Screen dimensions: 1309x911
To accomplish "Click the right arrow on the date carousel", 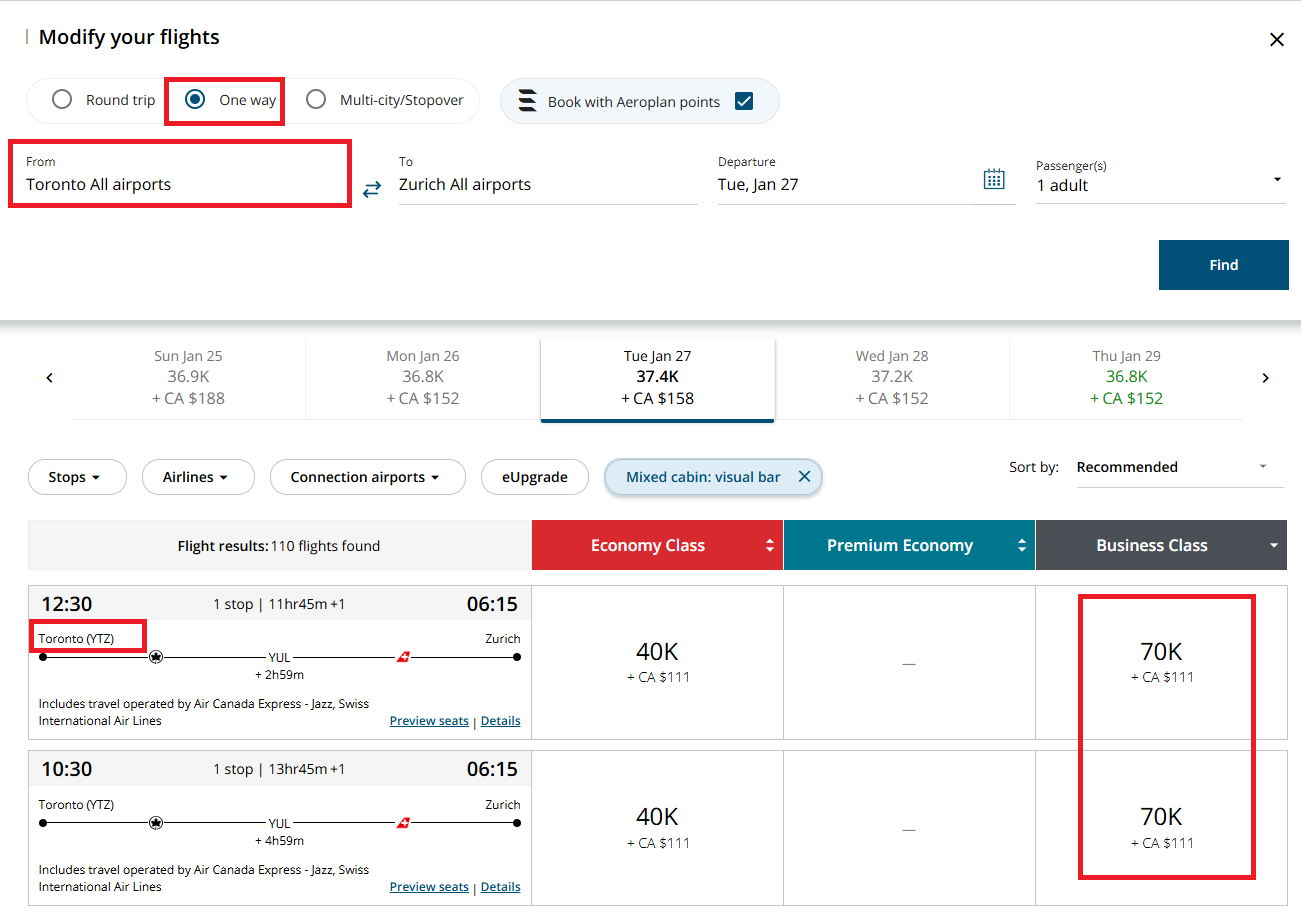I will coord(1265,377).
